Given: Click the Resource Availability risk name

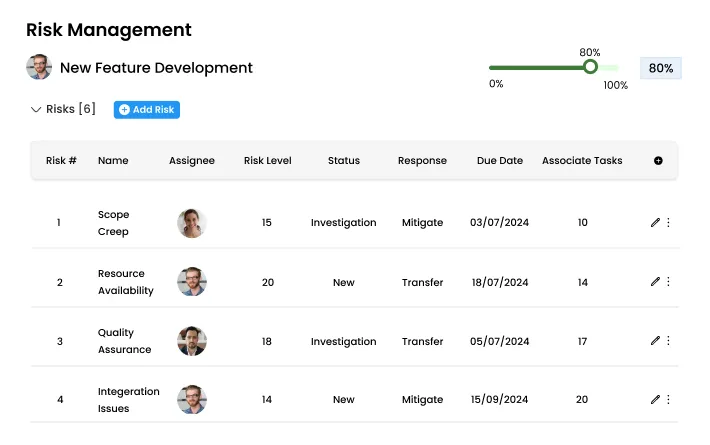Looking at the screenshot, I should [x=125, y=282].
